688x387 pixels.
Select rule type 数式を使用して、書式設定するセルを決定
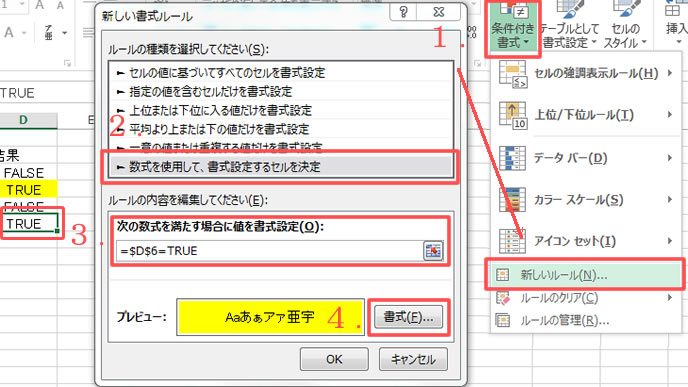tap(281, 167)
